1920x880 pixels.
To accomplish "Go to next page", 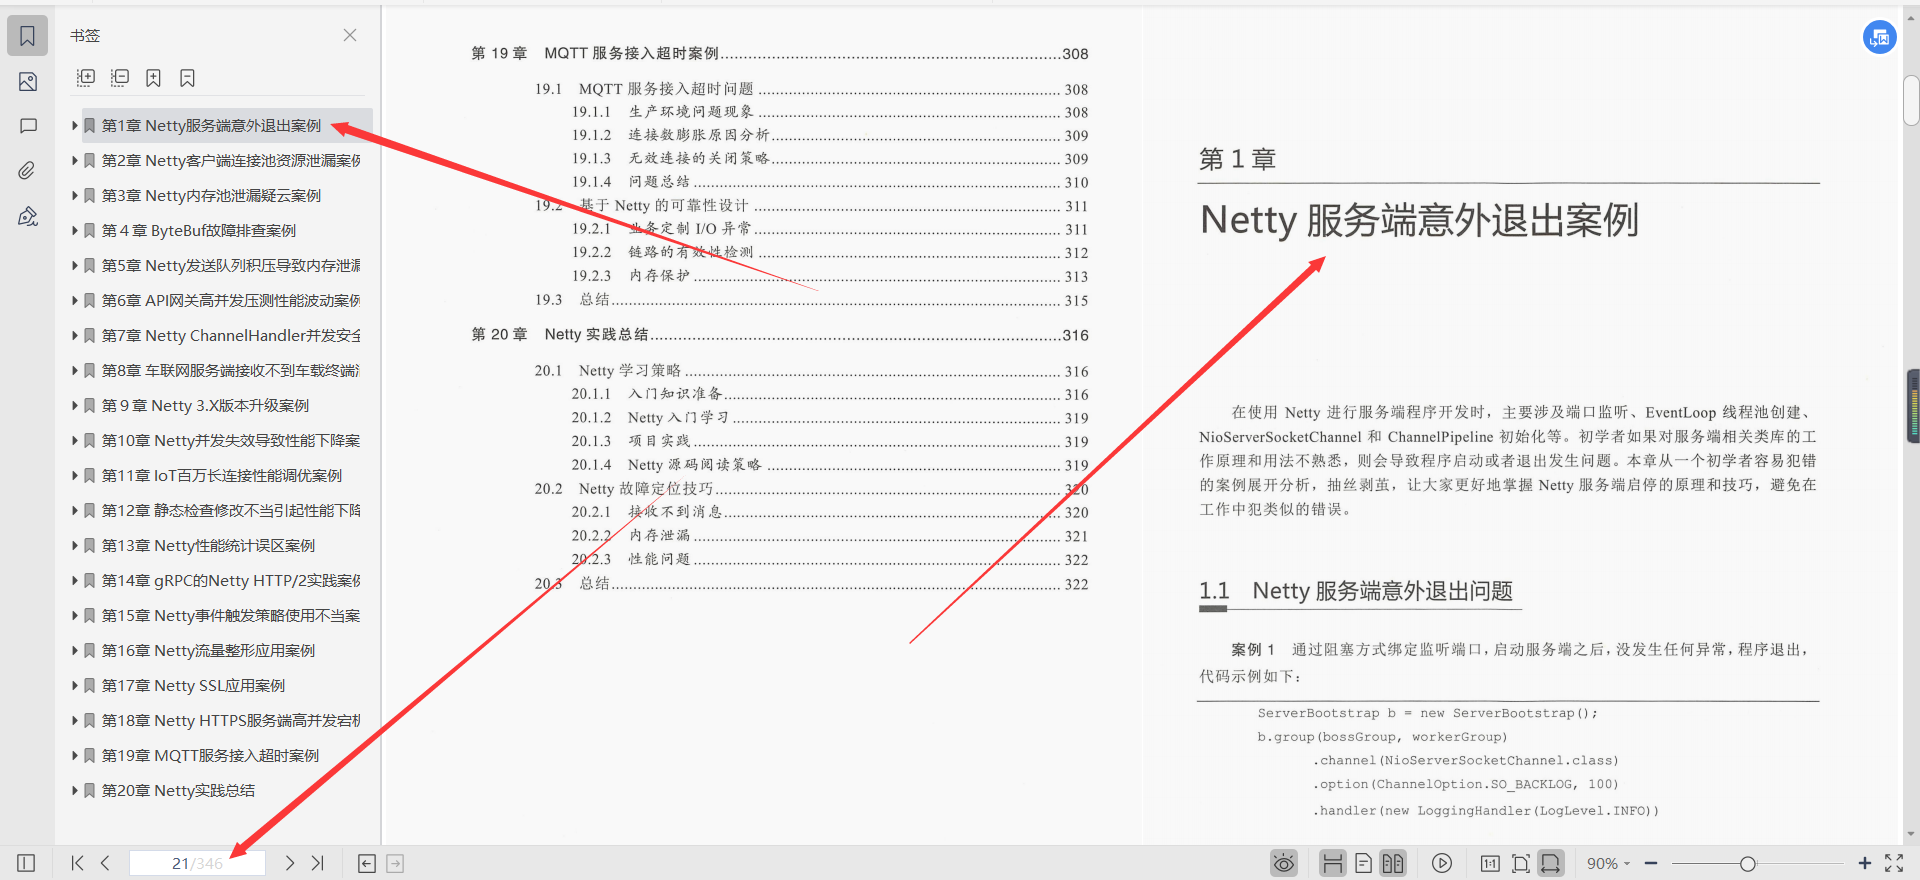I will tap(290, 863).
